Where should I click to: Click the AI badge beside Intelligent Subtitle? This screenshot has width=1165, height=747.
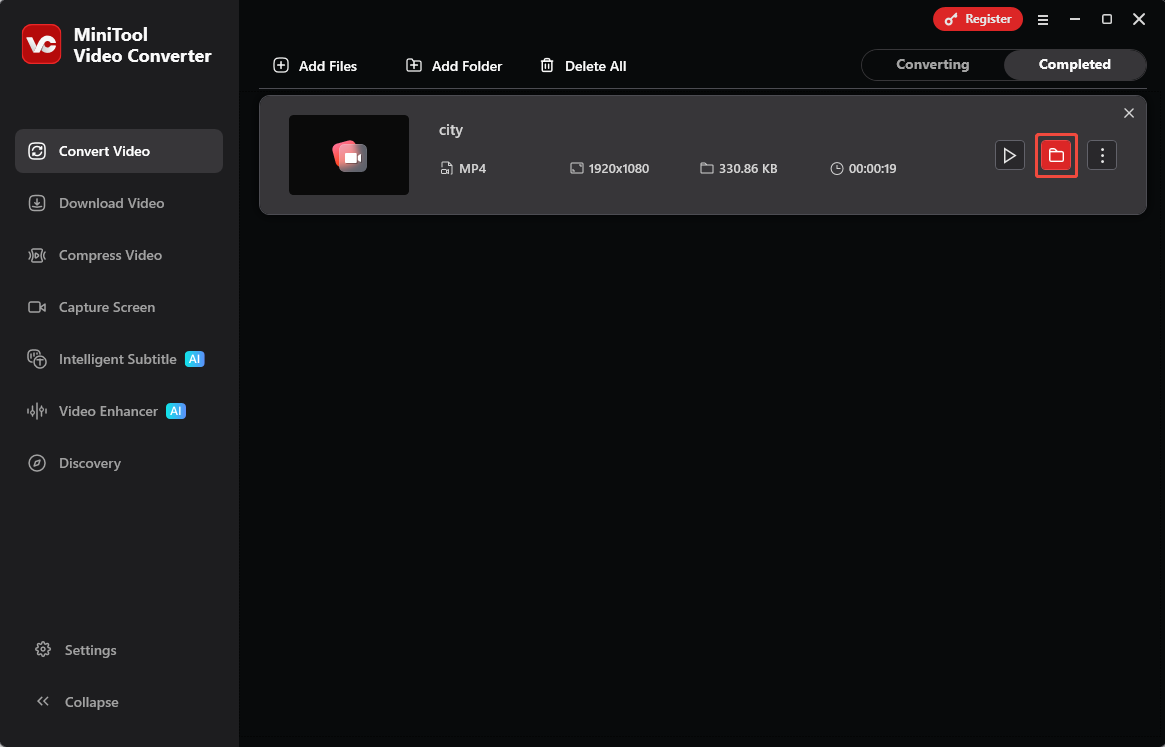[x=195, y=359]
